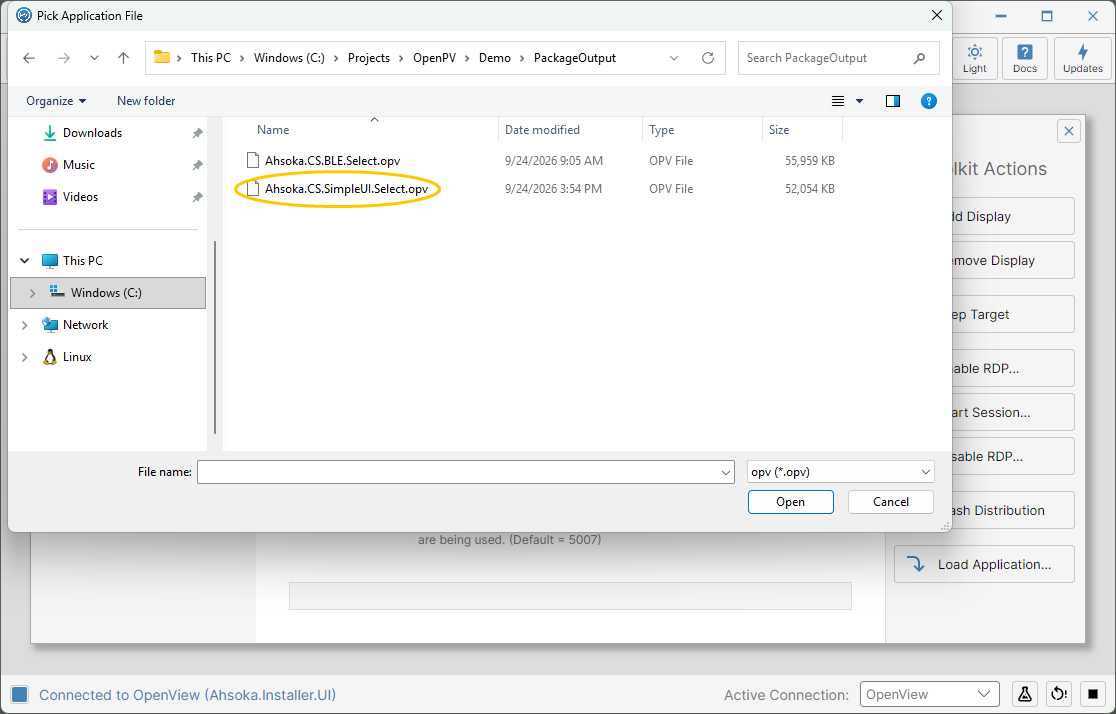Viewport: 1116px width, 714px height.
Task: Click the Prep Target action button
Action: coord(1014,315)
